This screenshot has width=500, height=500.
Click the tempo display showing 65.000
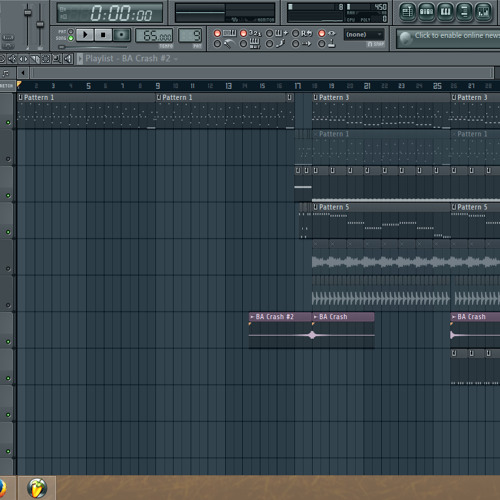[x=154, y=36]
